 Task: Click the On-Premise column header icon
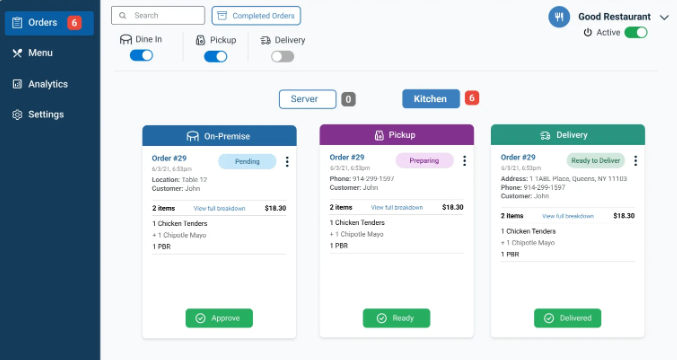tap(193, 136)
